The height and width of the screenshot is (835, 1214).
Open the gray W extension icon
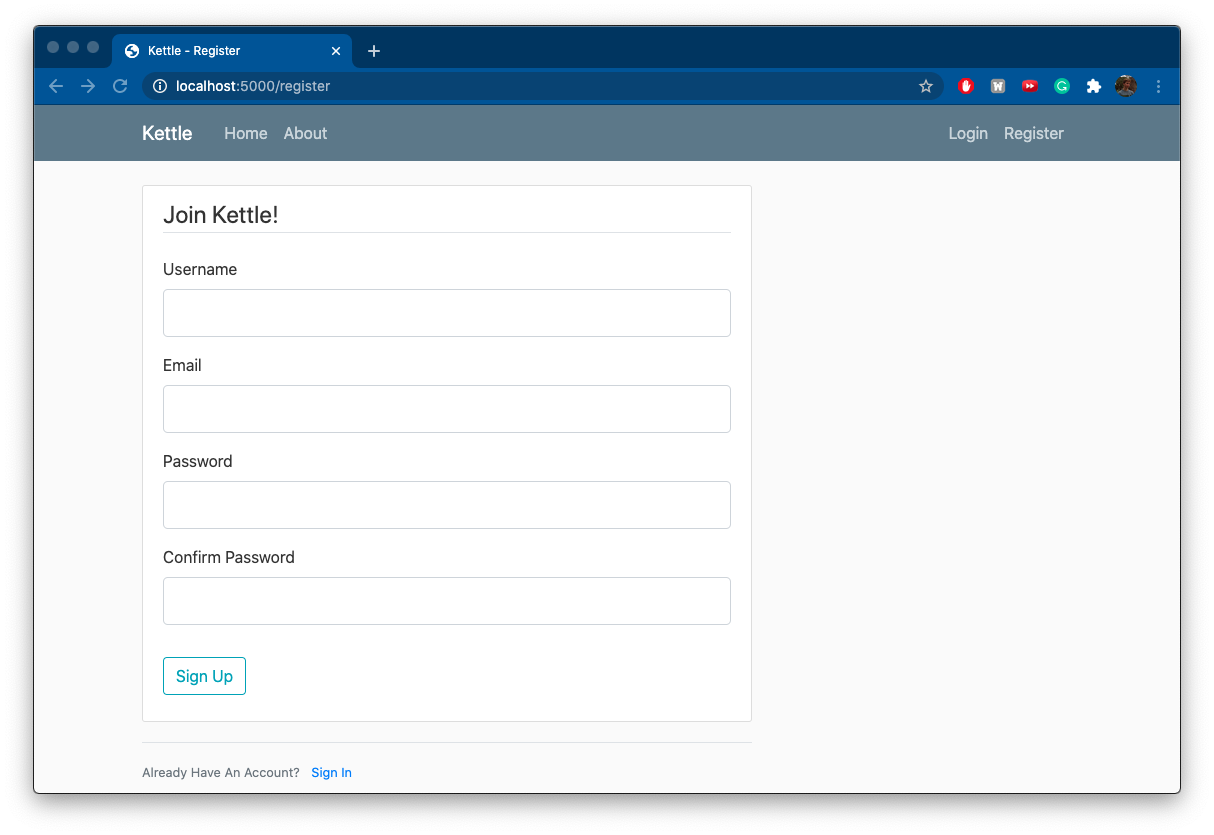[x=998, y=86]
